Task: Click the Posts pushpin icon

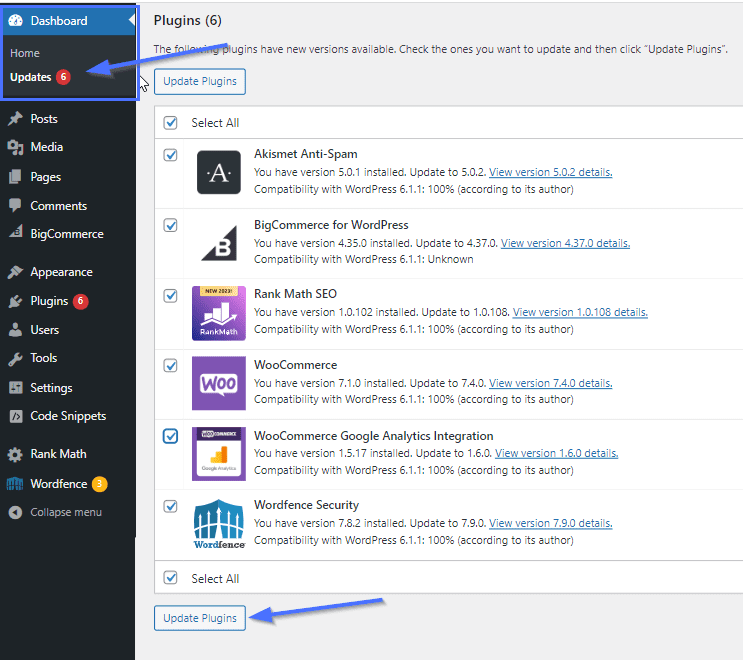Action: pyautogui.click(x=15, y=118)
